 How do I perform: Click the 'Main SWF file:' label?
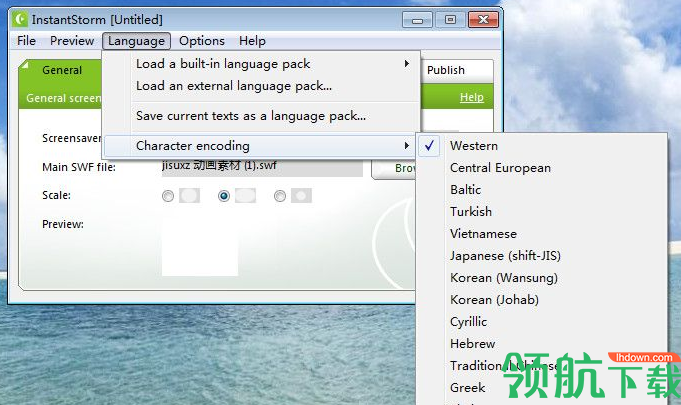point(79,167)
